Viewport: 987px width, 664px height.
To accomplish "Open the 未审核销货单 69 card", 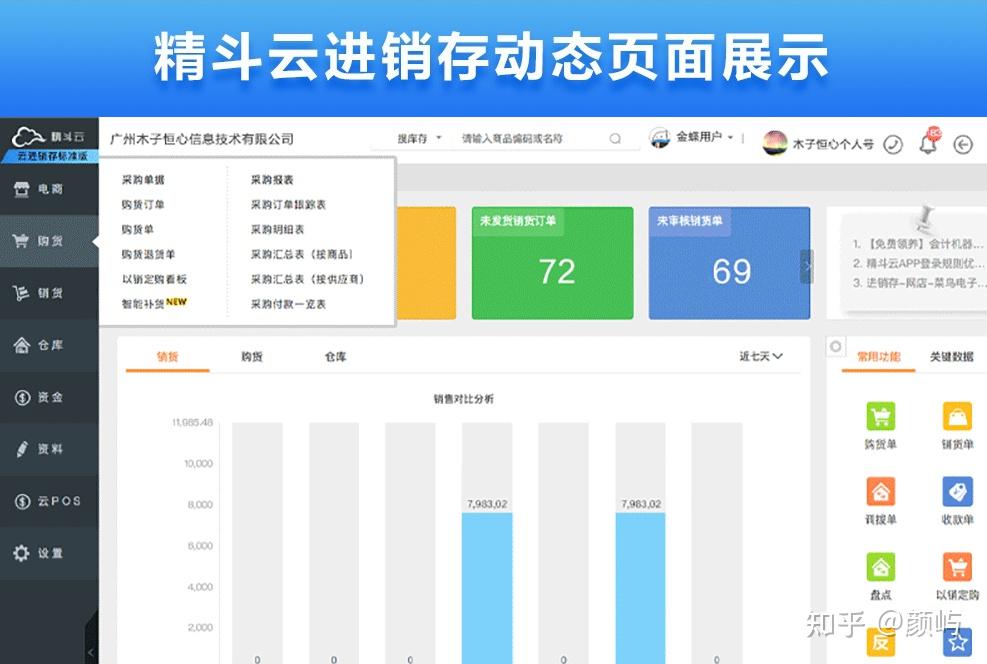I will 730,263.
